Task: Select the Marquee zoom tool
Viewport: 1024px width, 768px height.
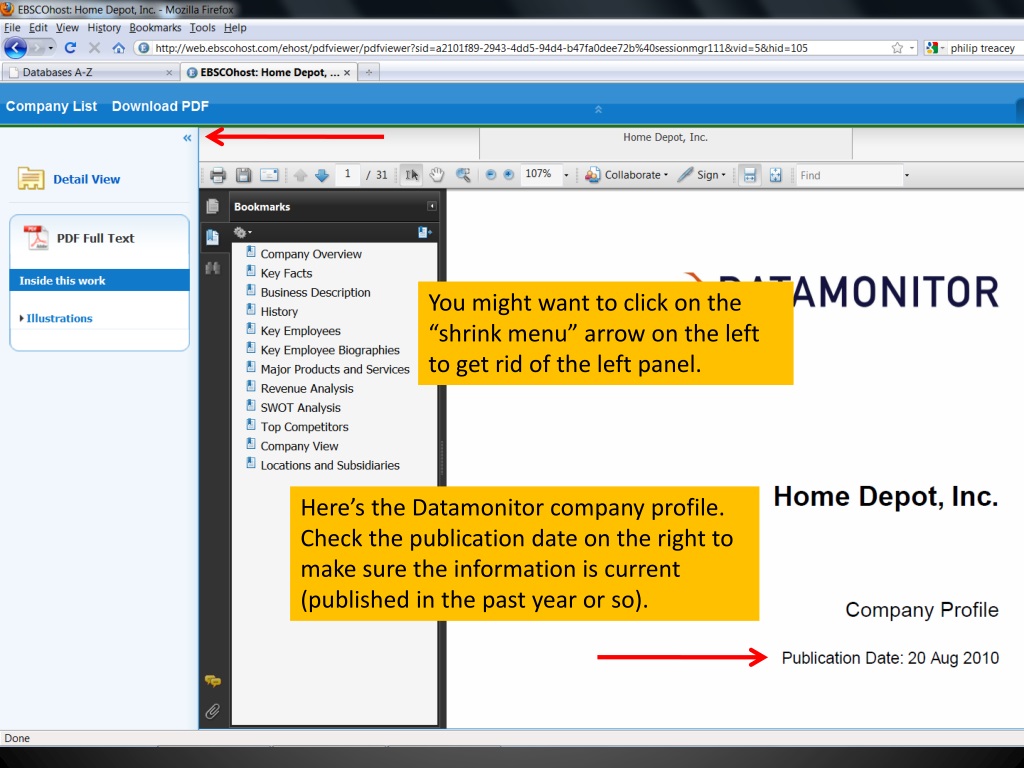Action: (463, 175)
